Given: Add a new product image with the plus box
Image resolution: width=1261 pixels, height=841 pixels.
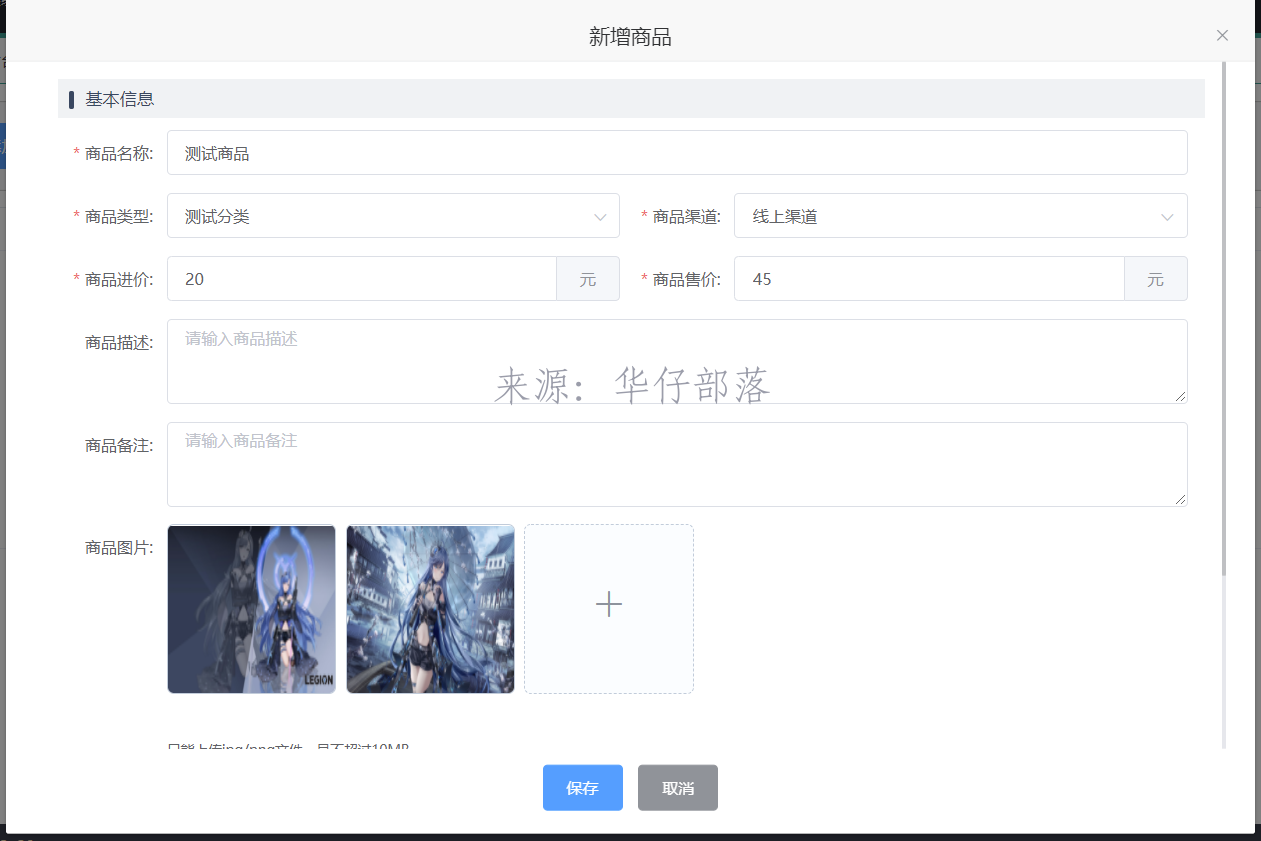Looking at the screenshot, I should [609, 609].
